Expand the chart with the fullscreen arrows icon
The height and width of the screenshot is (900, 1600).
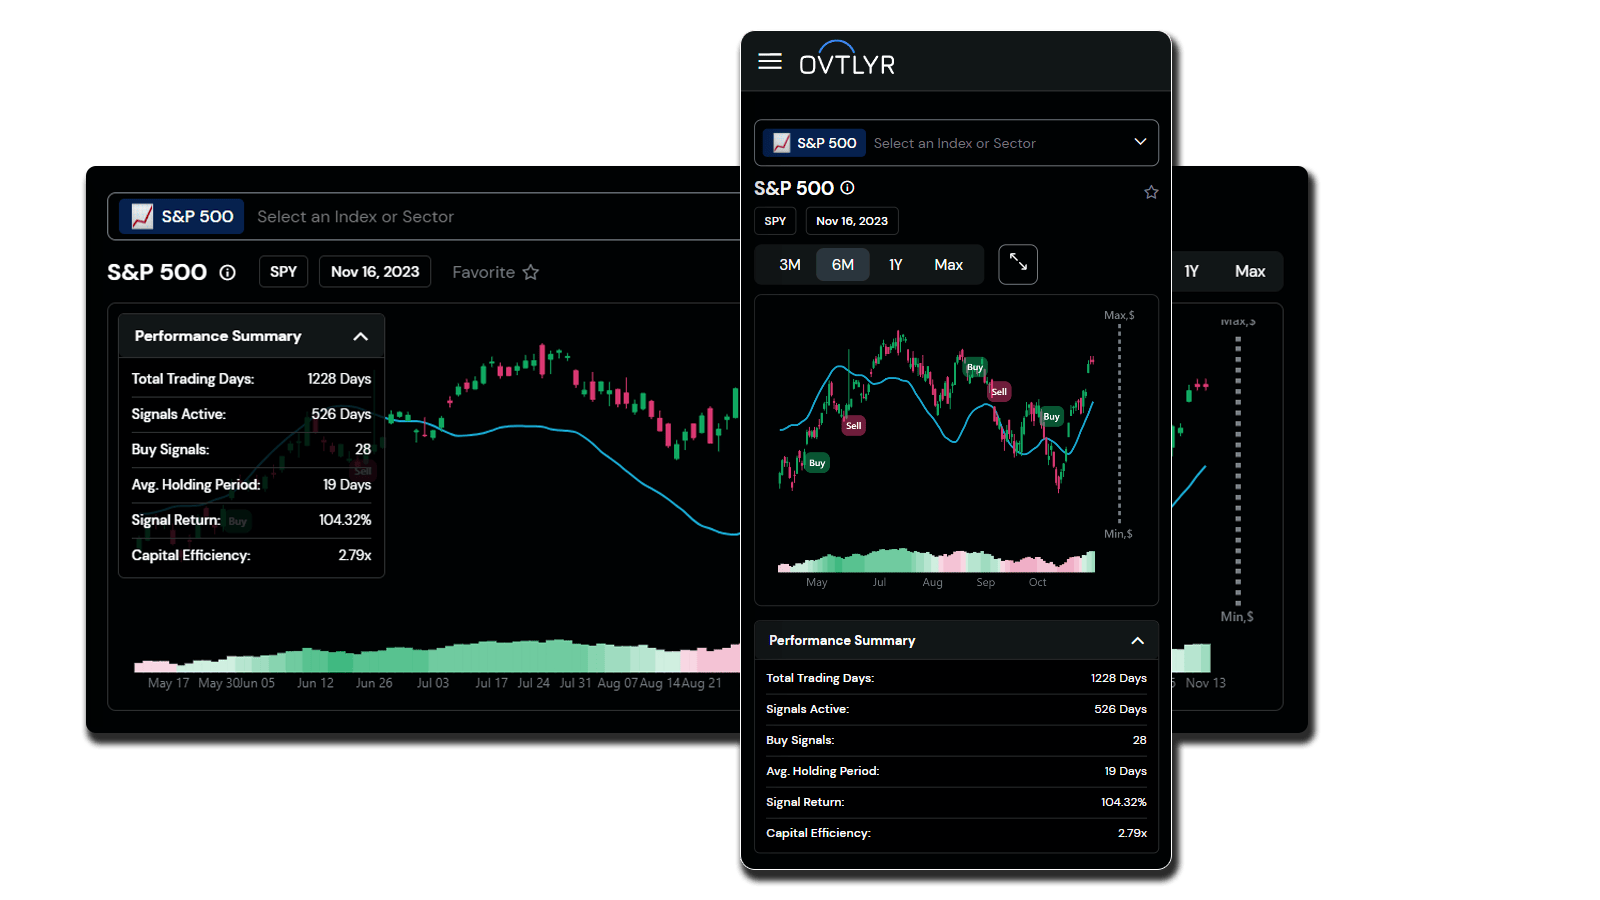click(1018, 264)
